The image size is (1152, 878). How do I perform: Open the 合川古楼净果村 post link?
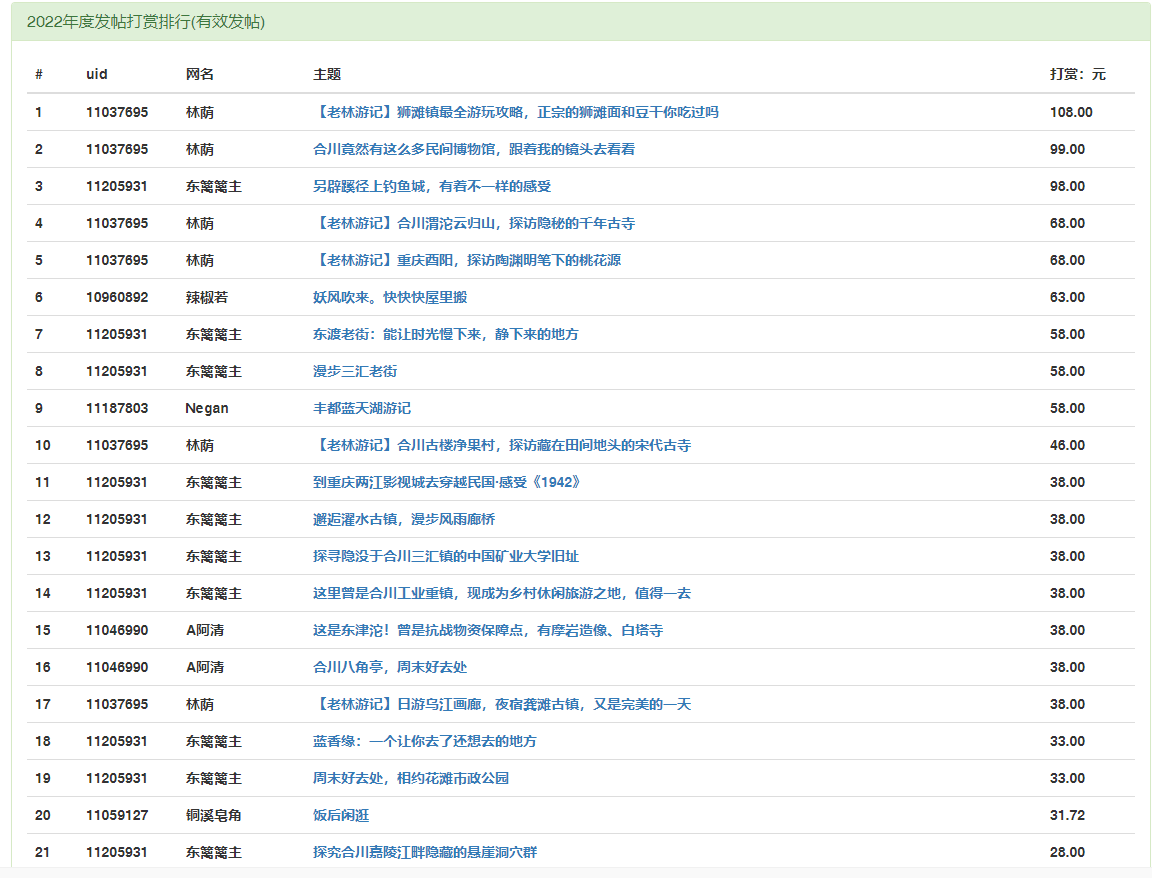(501, 445)
